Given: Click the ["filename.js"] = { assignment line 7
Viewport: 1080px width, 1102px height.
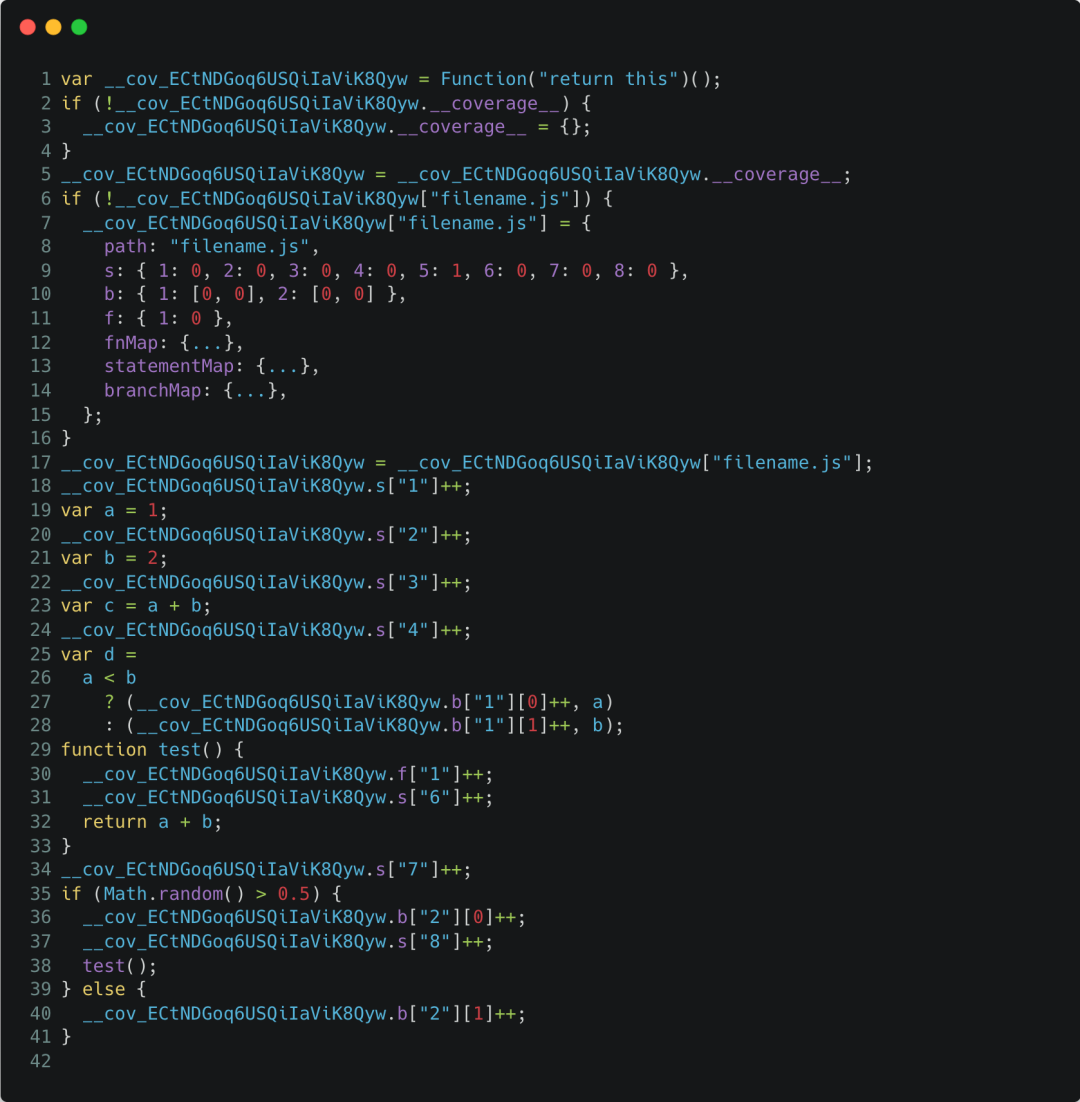Looking at the screenshot, I should pos(337,223).
